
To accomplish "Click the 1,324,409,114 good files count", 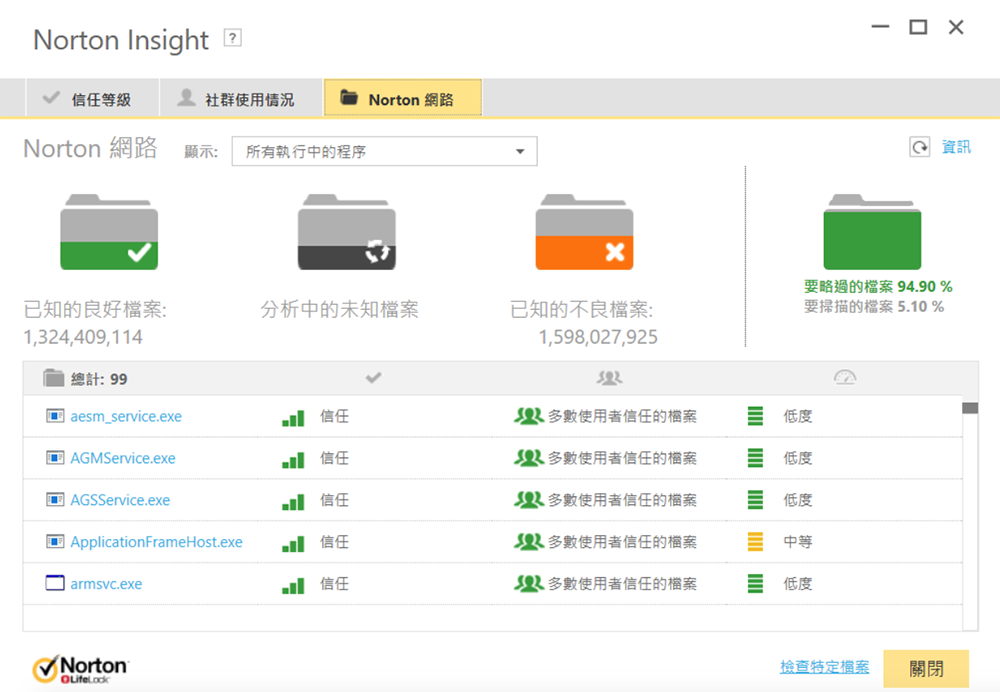I will (x=83, y=337).
